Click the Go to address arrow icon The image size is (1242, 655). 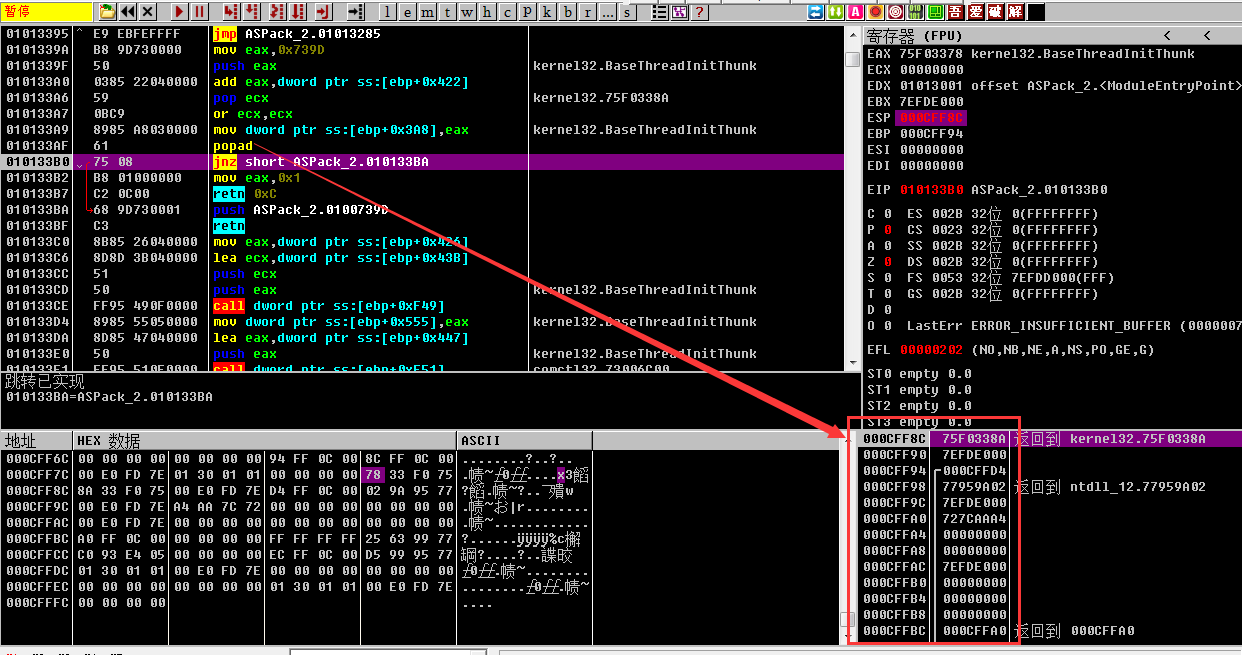coord(355,12)
